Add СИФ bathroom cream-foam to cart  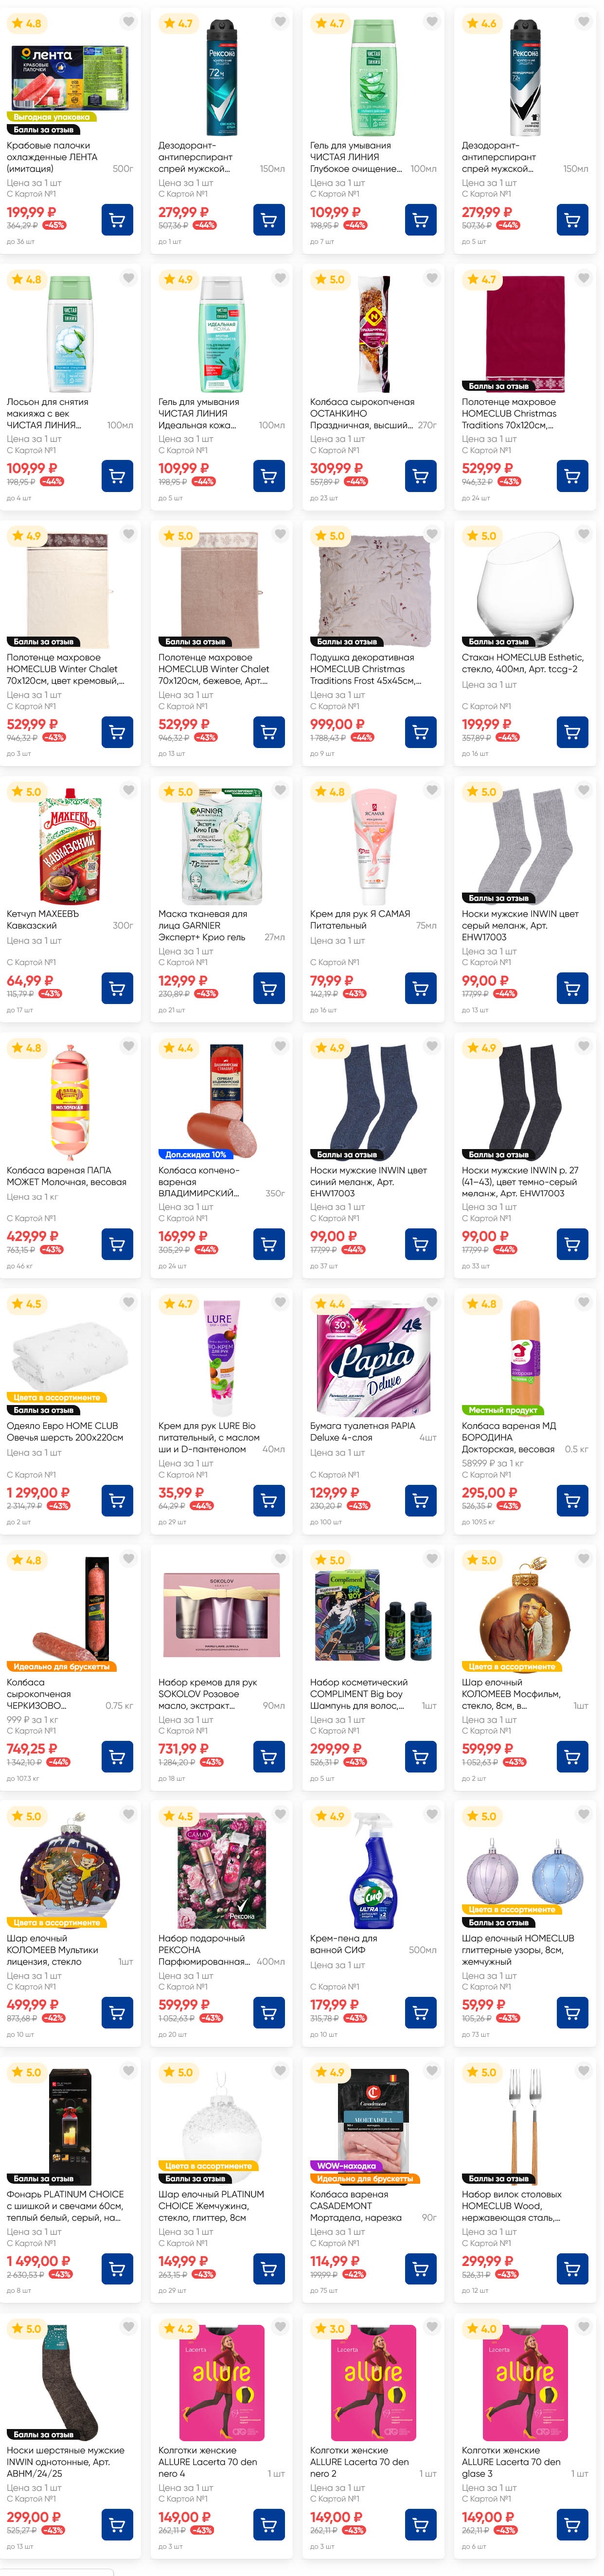tap(420, 2012)
